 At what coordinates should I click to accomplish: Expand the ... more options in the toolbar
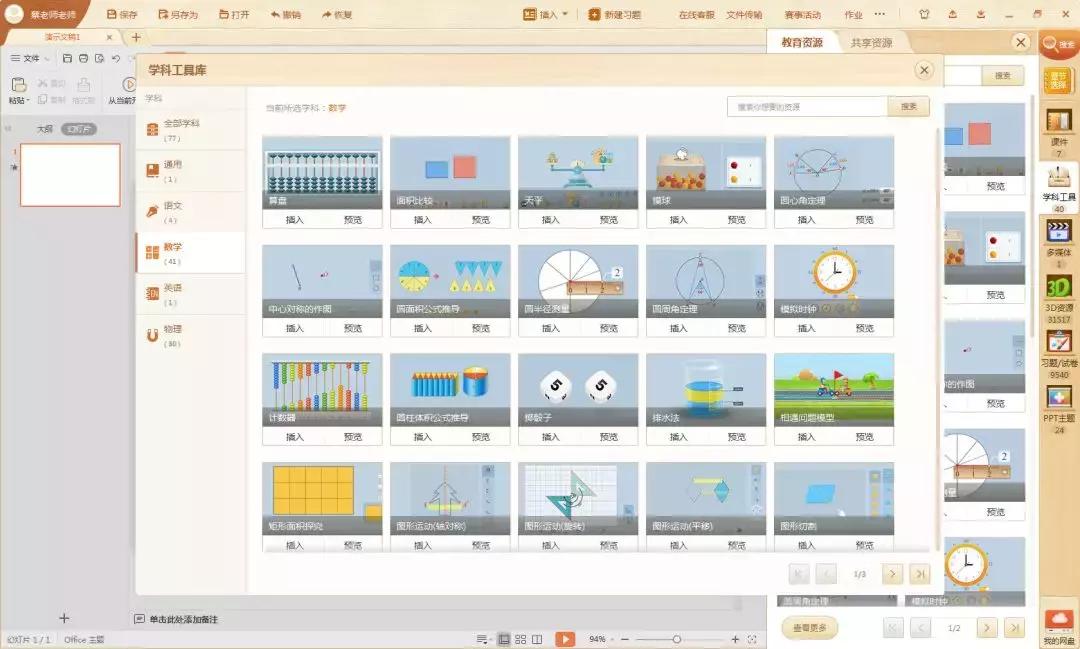point(878,14)
